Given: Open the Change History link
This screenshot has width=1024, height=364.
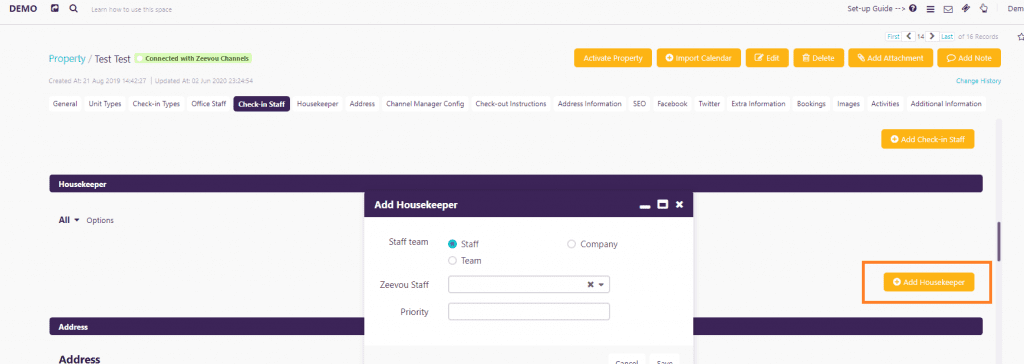Looking at the screenshot, I should tap(978, 81).
